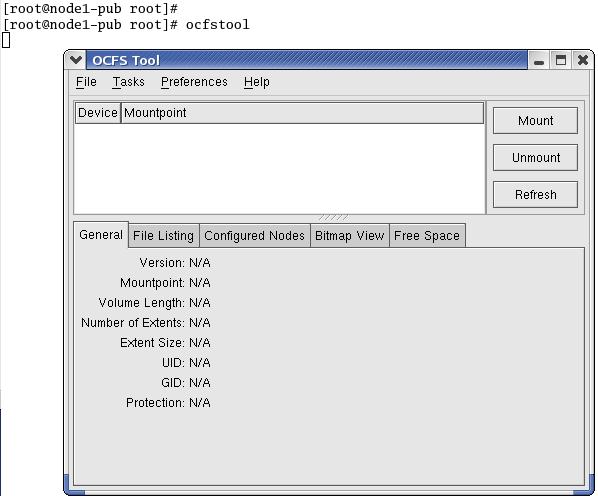Click the Device column header

click(x=98, y=113)
